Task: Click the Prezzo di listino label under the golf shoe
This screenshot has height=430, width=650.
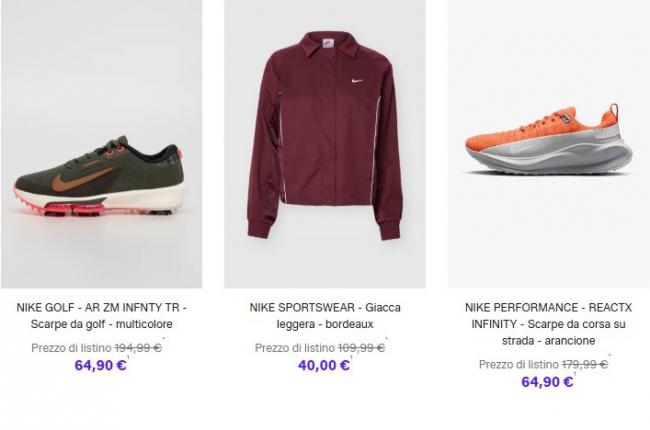Action: (x=71, y=348)
